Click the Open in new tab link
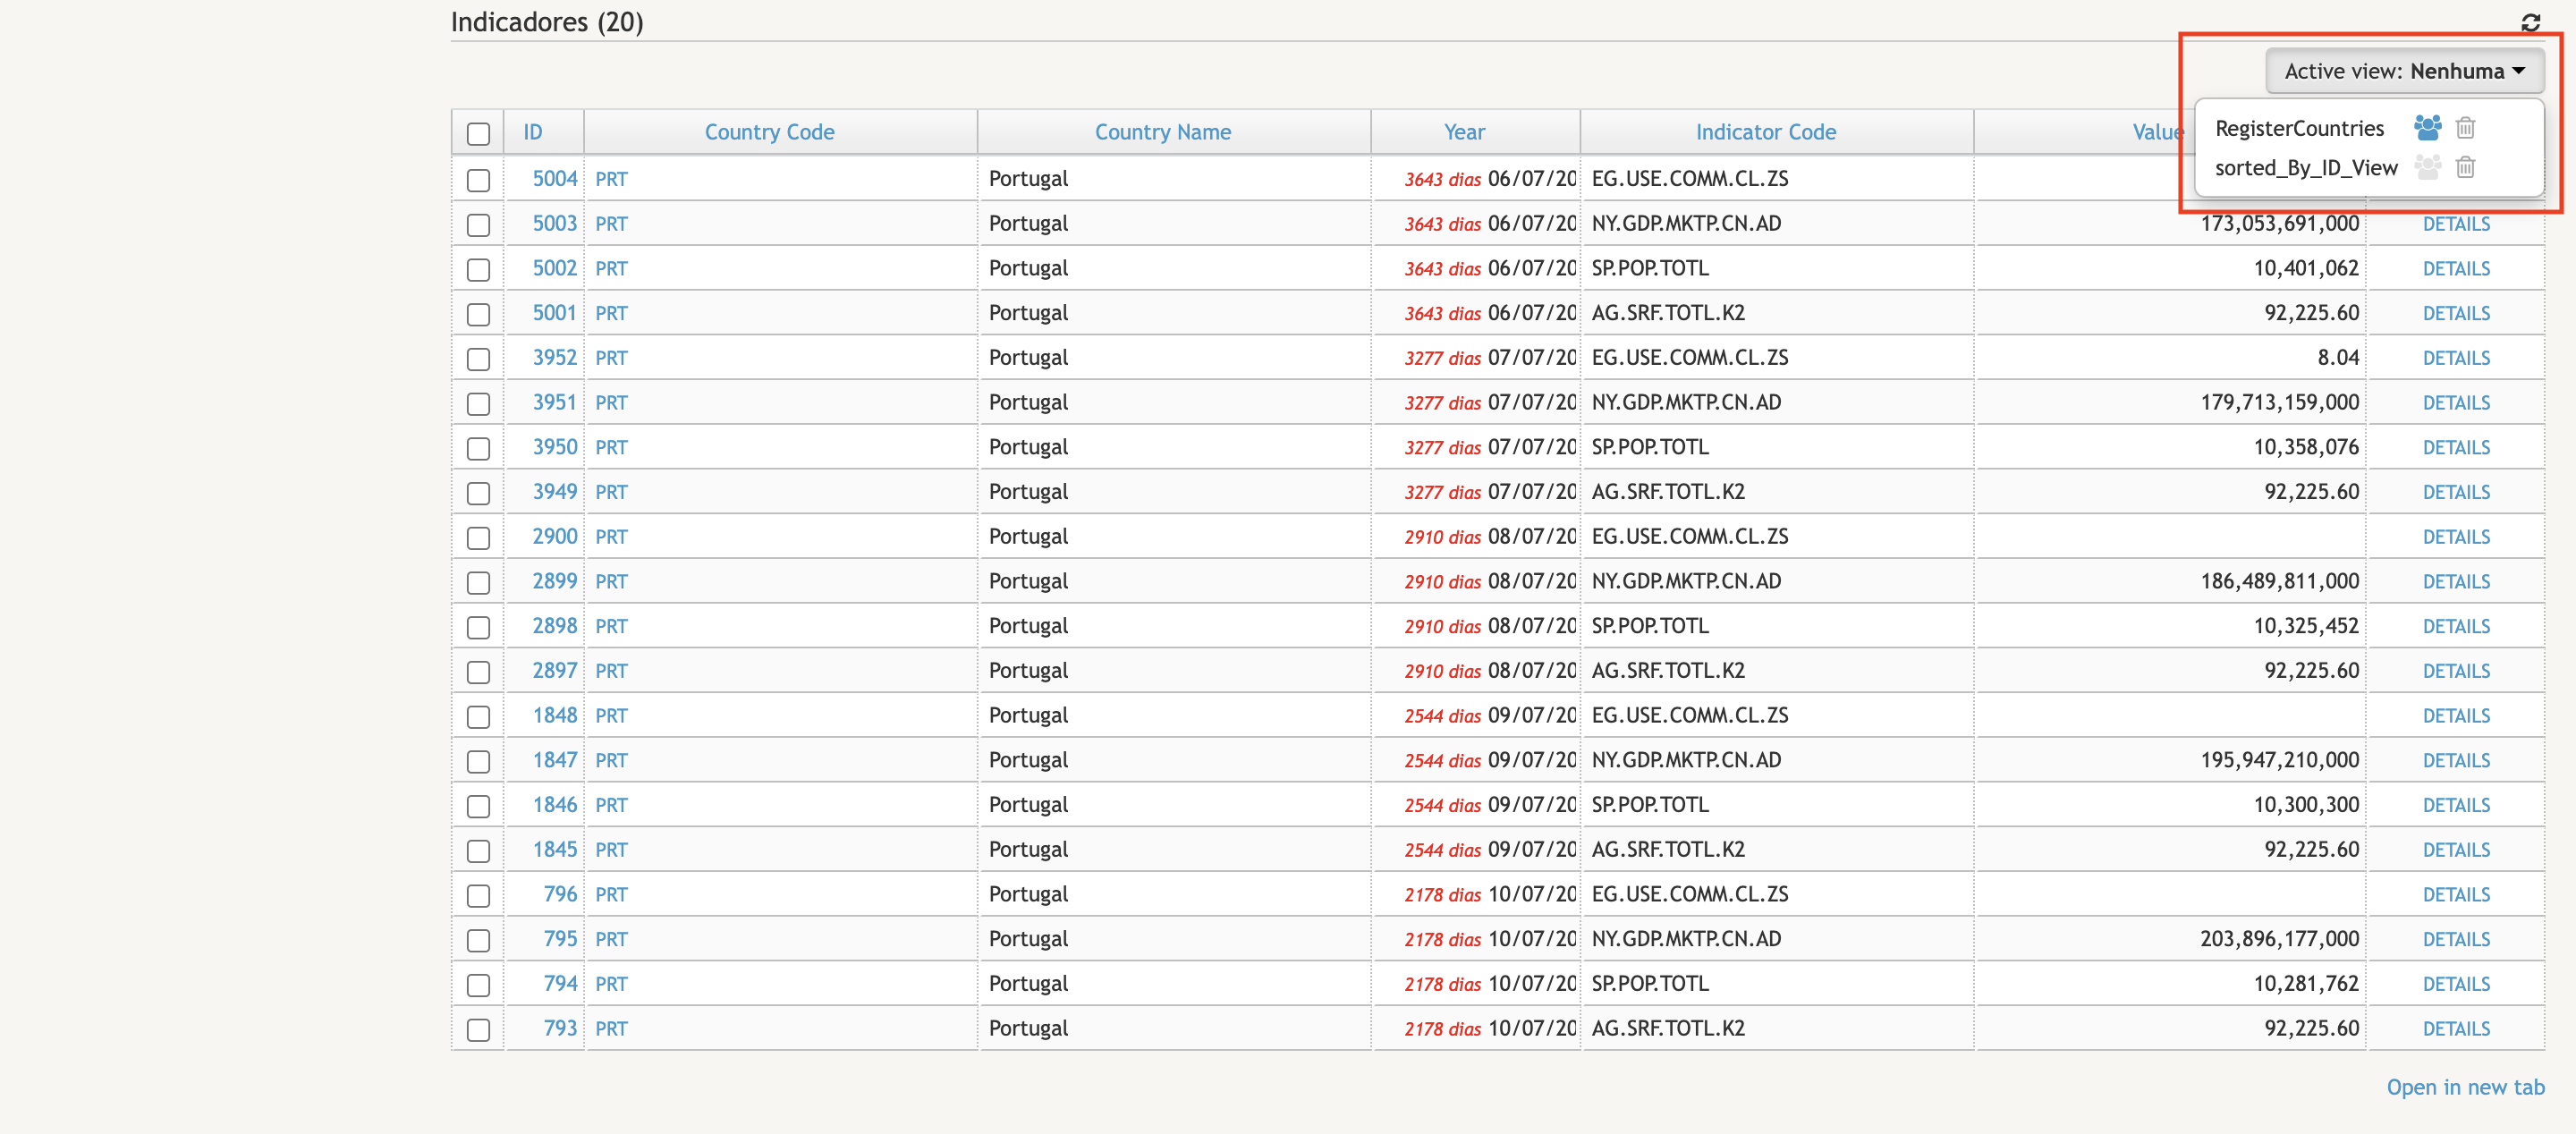 2465,1087
